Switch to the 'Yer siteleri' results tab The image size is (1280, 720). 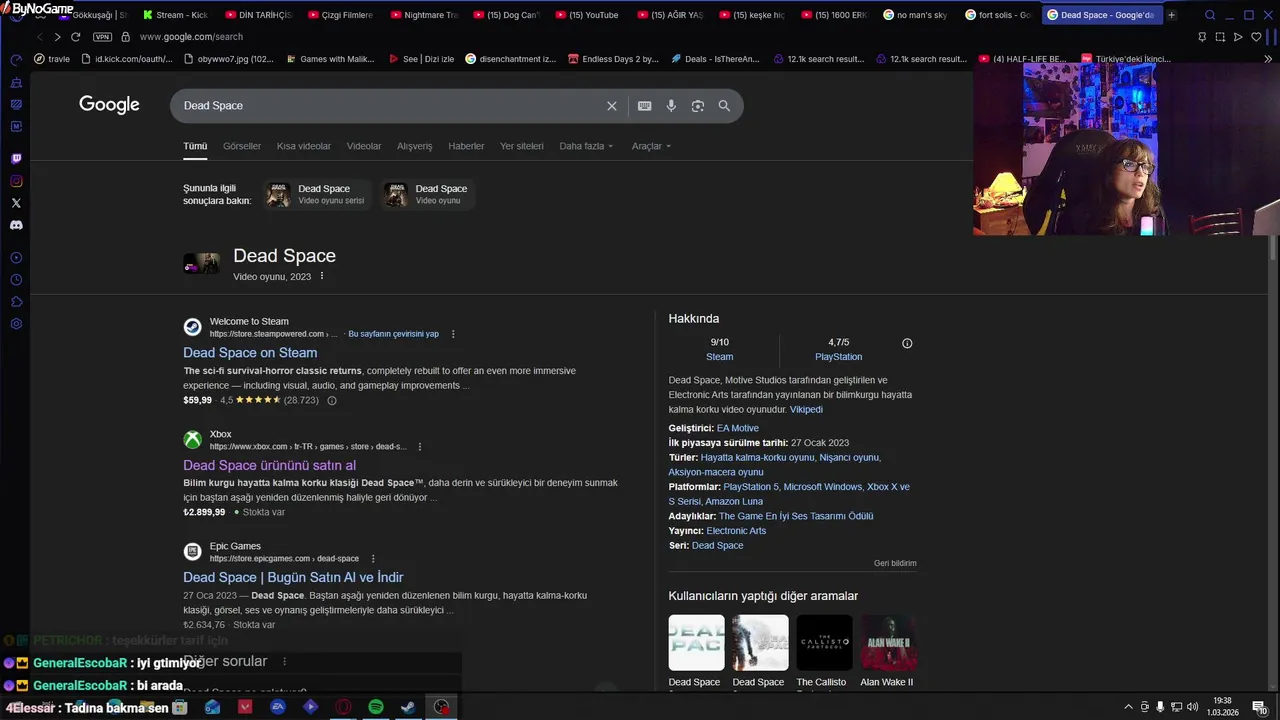tap(522, 146)
